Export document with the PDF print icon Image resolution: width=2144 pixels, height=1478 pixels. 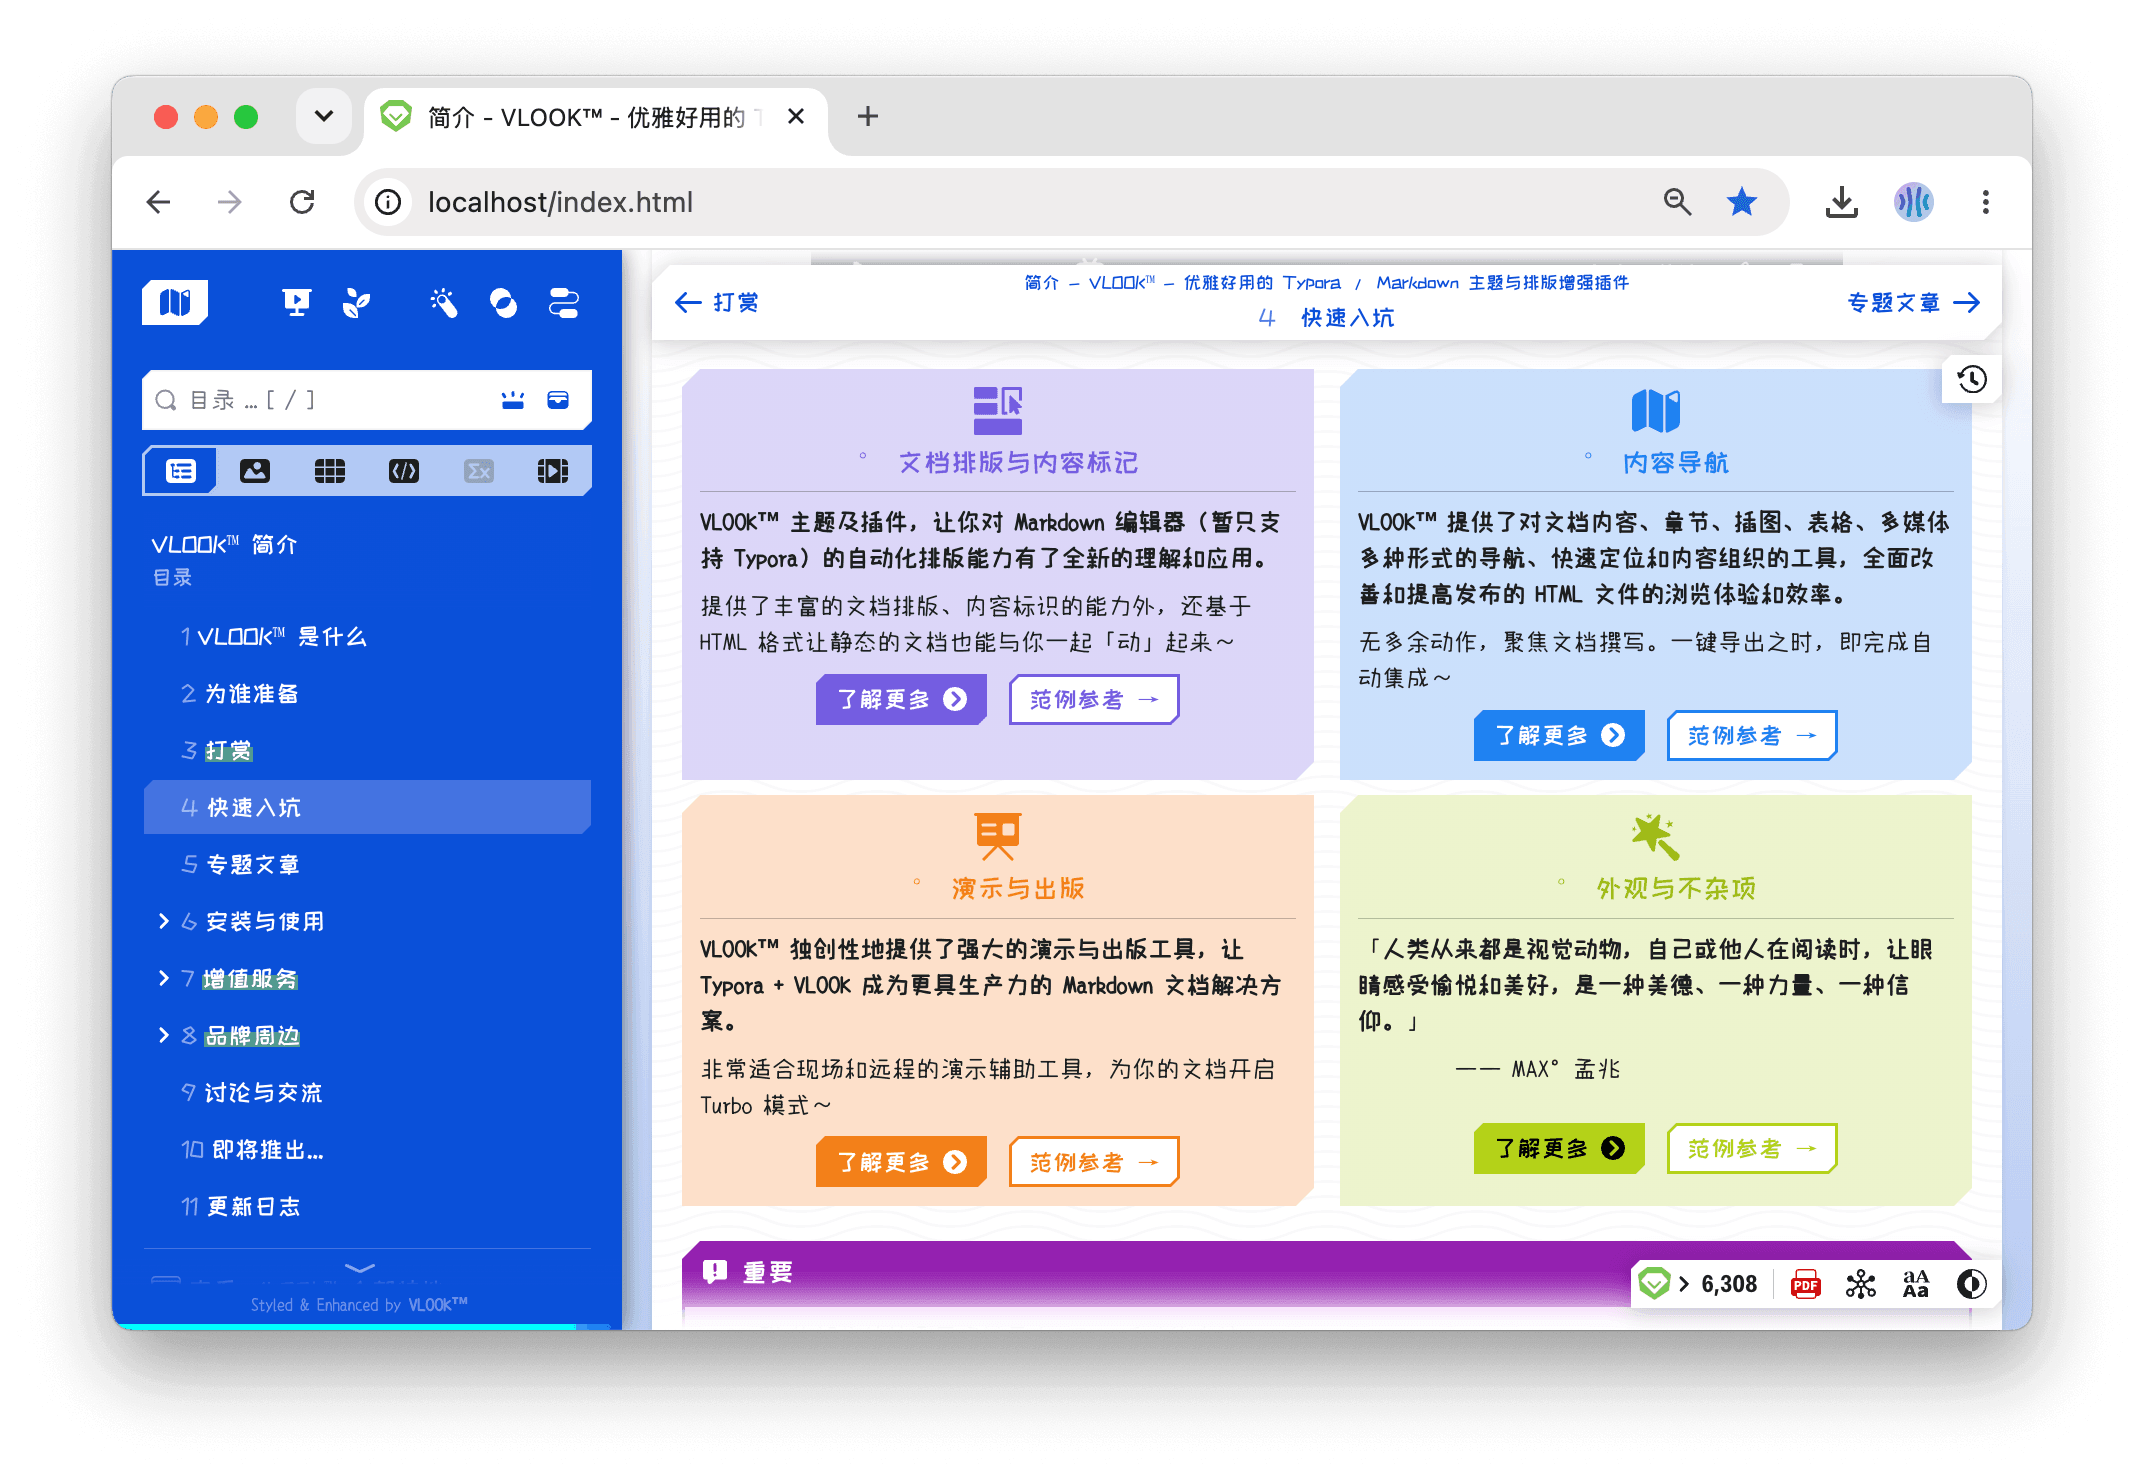point(1805,1284)
